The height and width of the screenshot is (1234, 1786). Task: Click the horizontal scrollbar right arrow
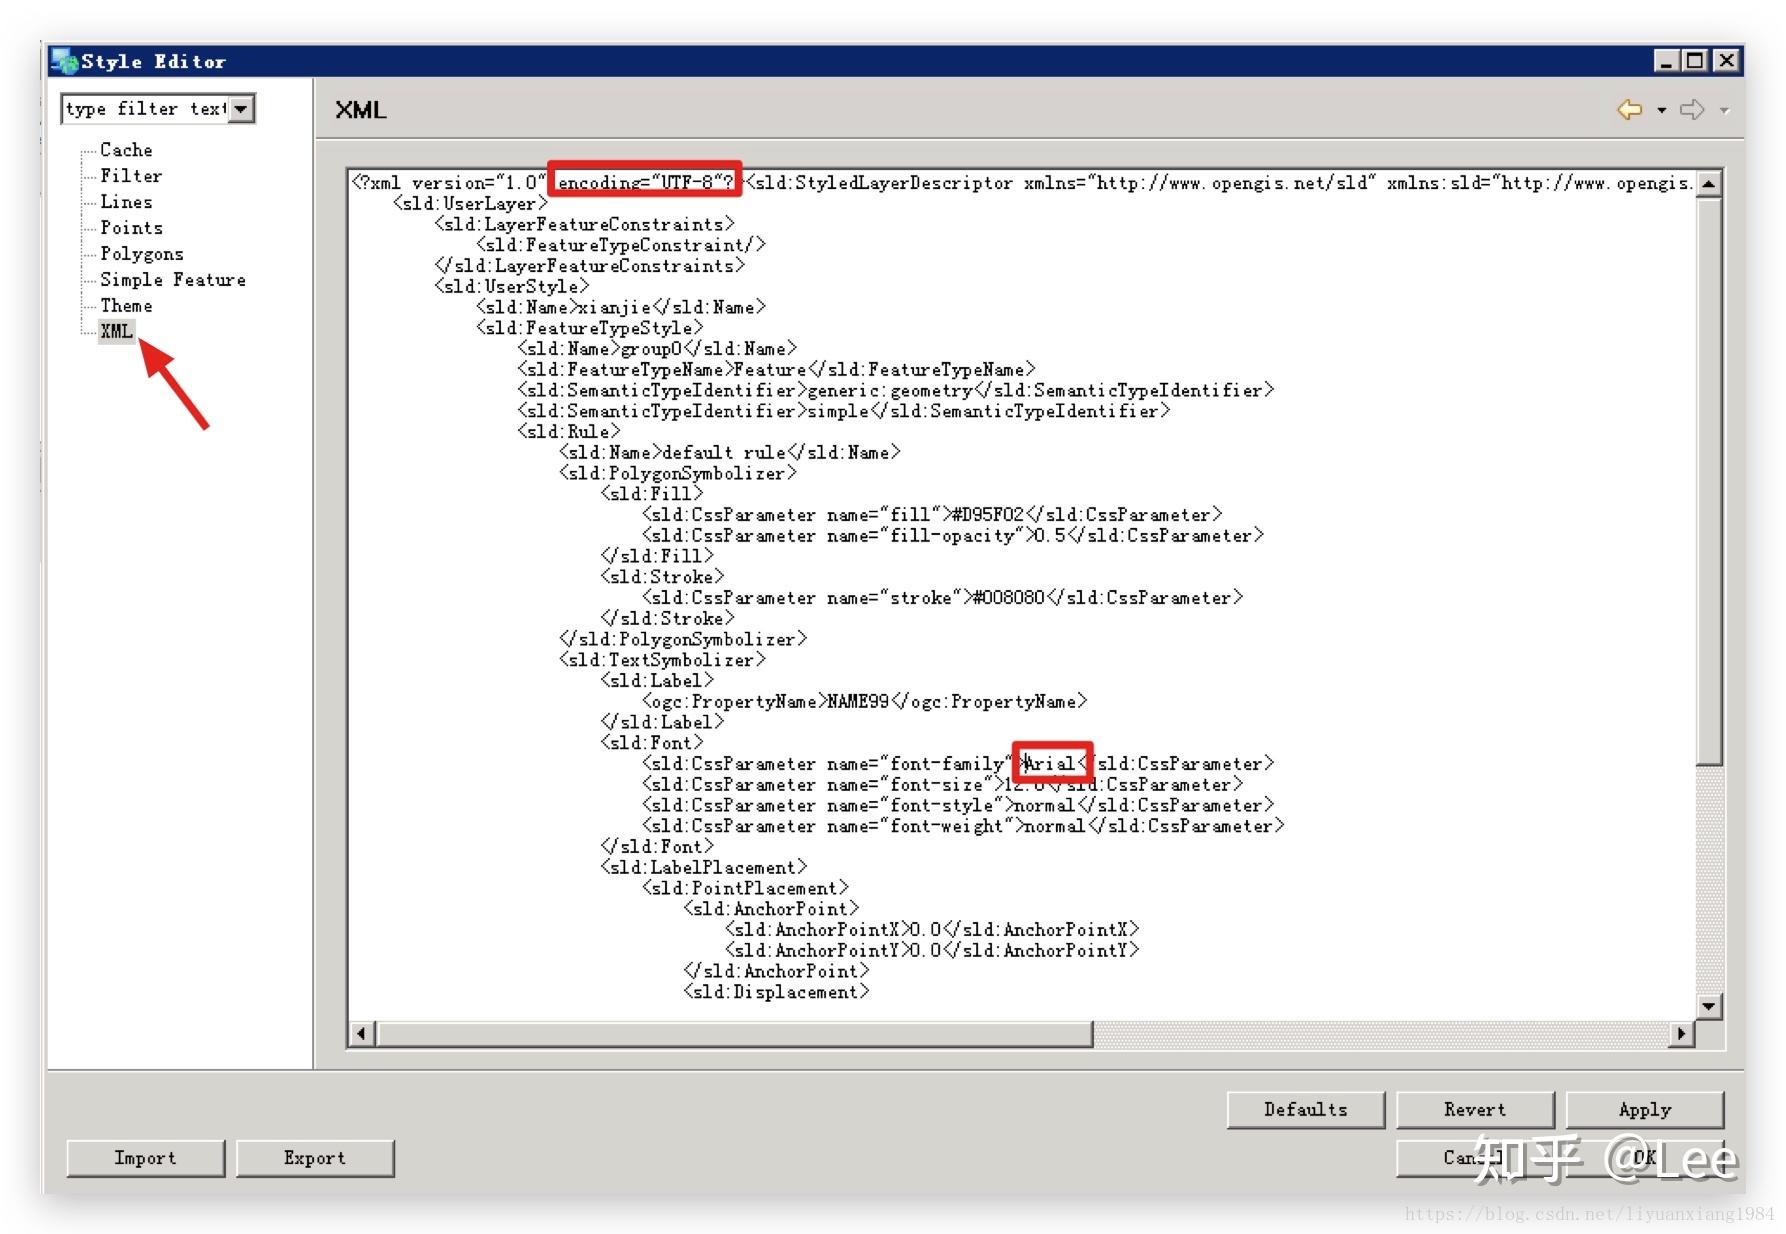pyautogui.click(x=1681, y=1033)
